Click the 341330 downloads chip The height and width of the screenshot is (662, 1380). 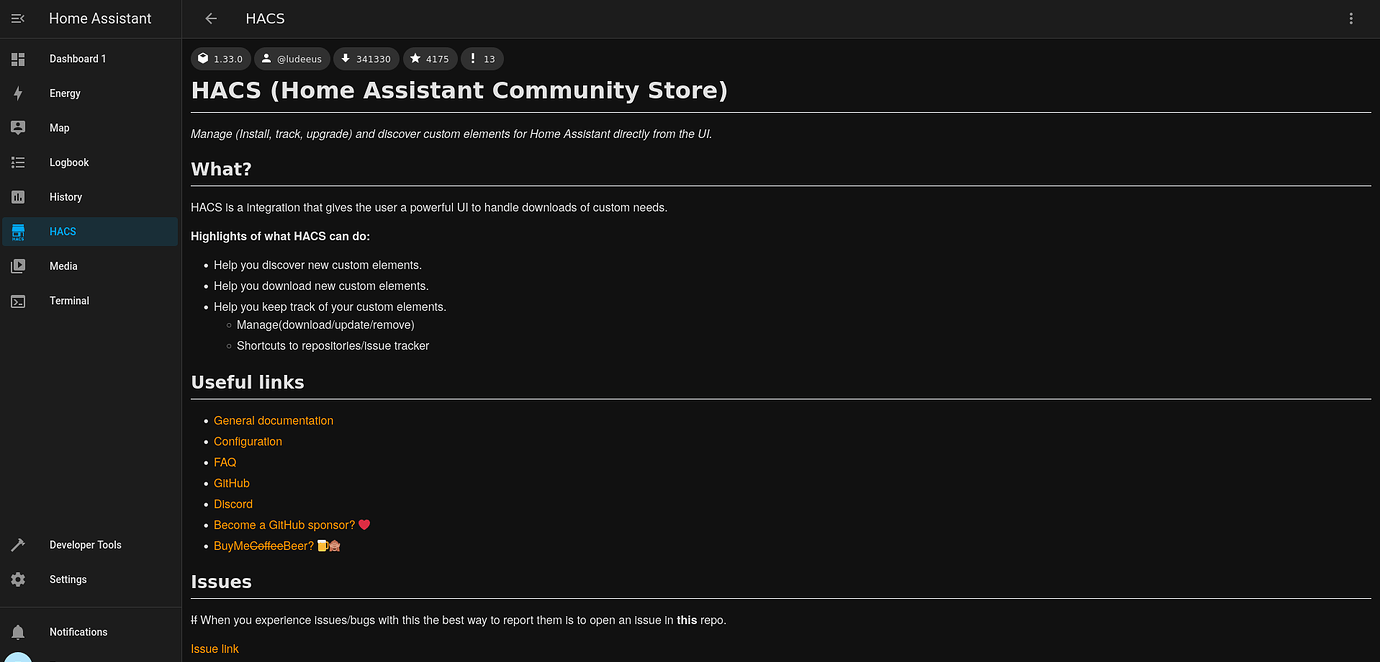(366, 59)
